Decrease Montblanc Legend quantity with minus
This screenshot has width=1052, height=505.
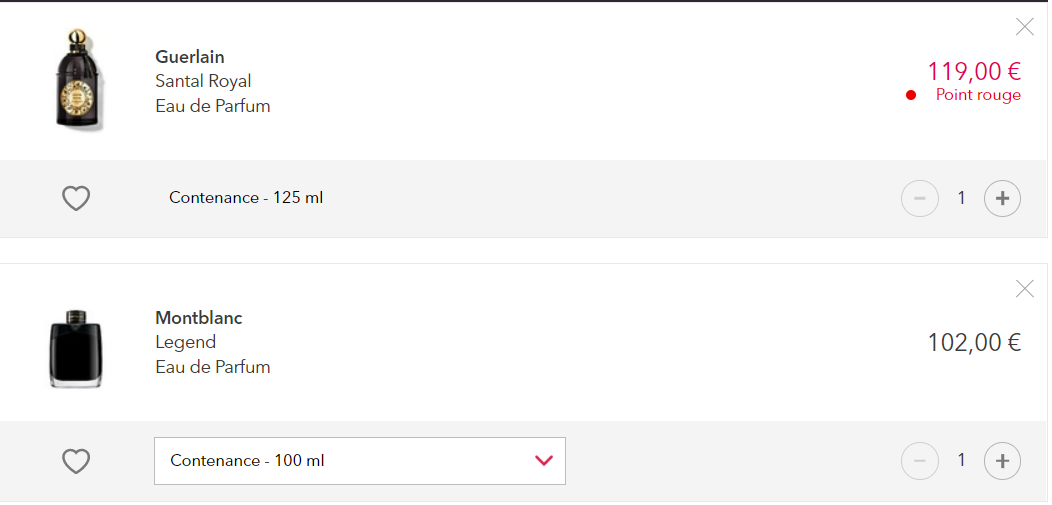(x=919, y=461)
